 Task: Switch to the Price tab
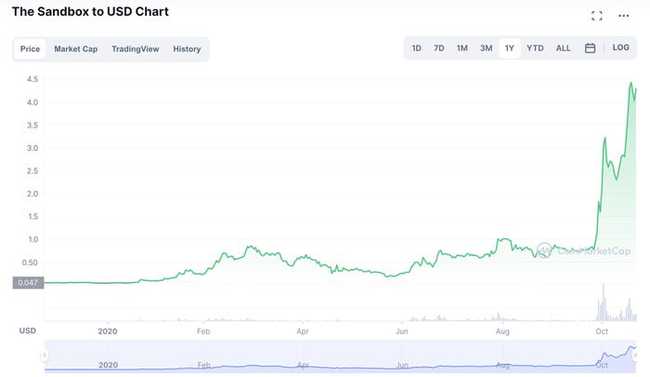point(30,49)
